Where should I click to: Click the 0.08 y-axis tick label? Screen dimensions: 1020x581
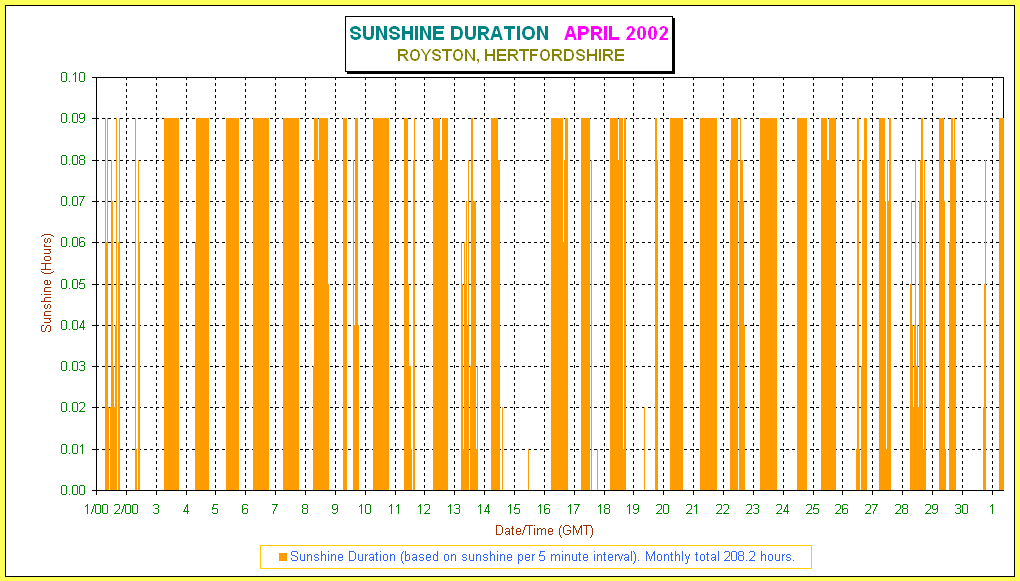[74, 161]
